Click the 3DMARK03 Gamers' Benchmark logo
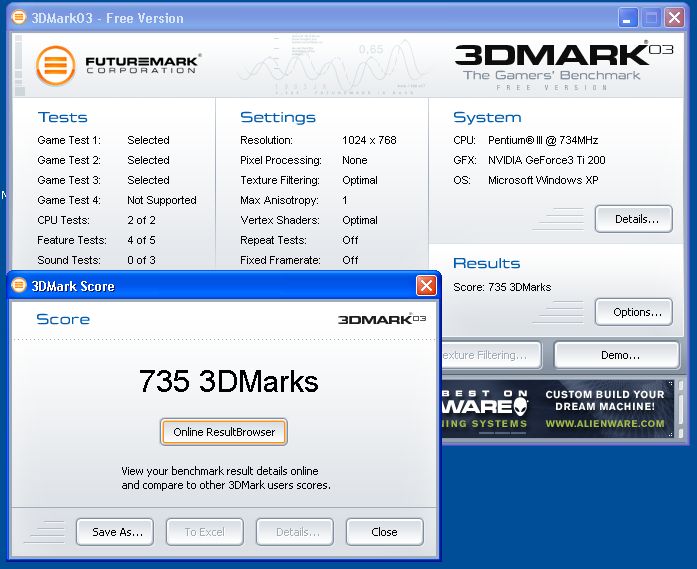697x569 pixels. pyautogui.click(x=564, y=66)
